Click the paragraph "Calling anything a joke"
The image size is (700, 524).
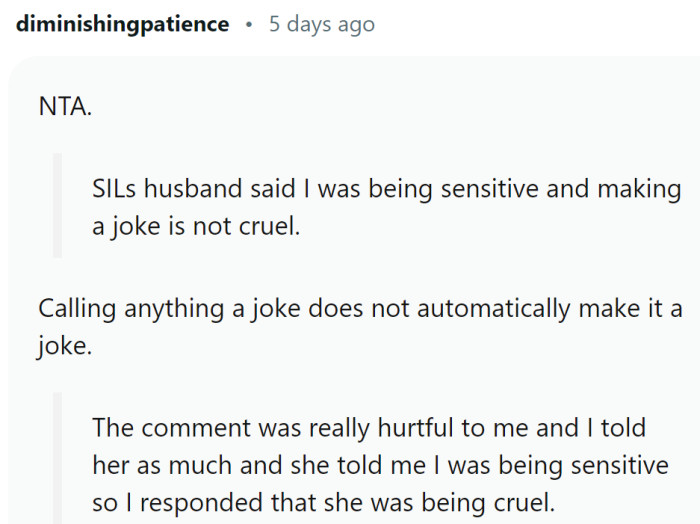tap(360, 309)
